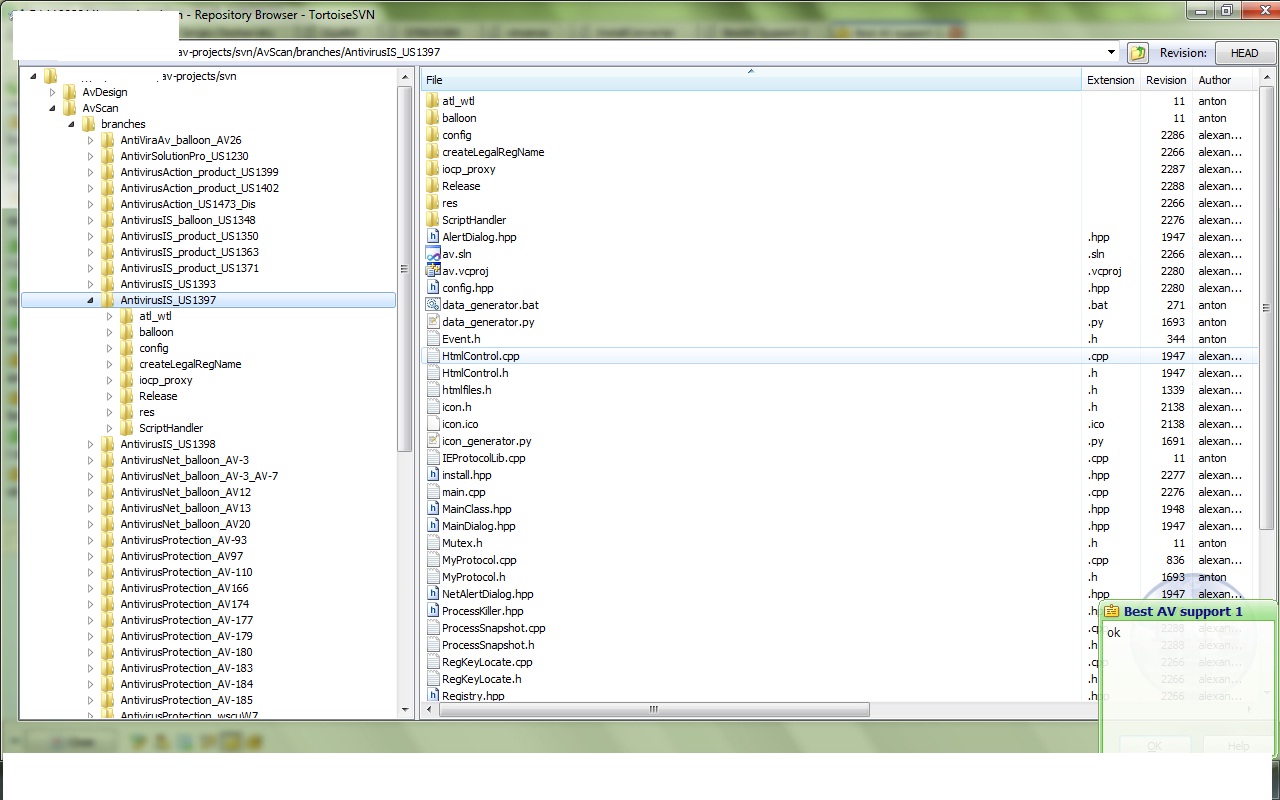Click iocp_proxy folder icon in file list
Image resolution: width=1280 pixels, height=800 pixels.
433,169
